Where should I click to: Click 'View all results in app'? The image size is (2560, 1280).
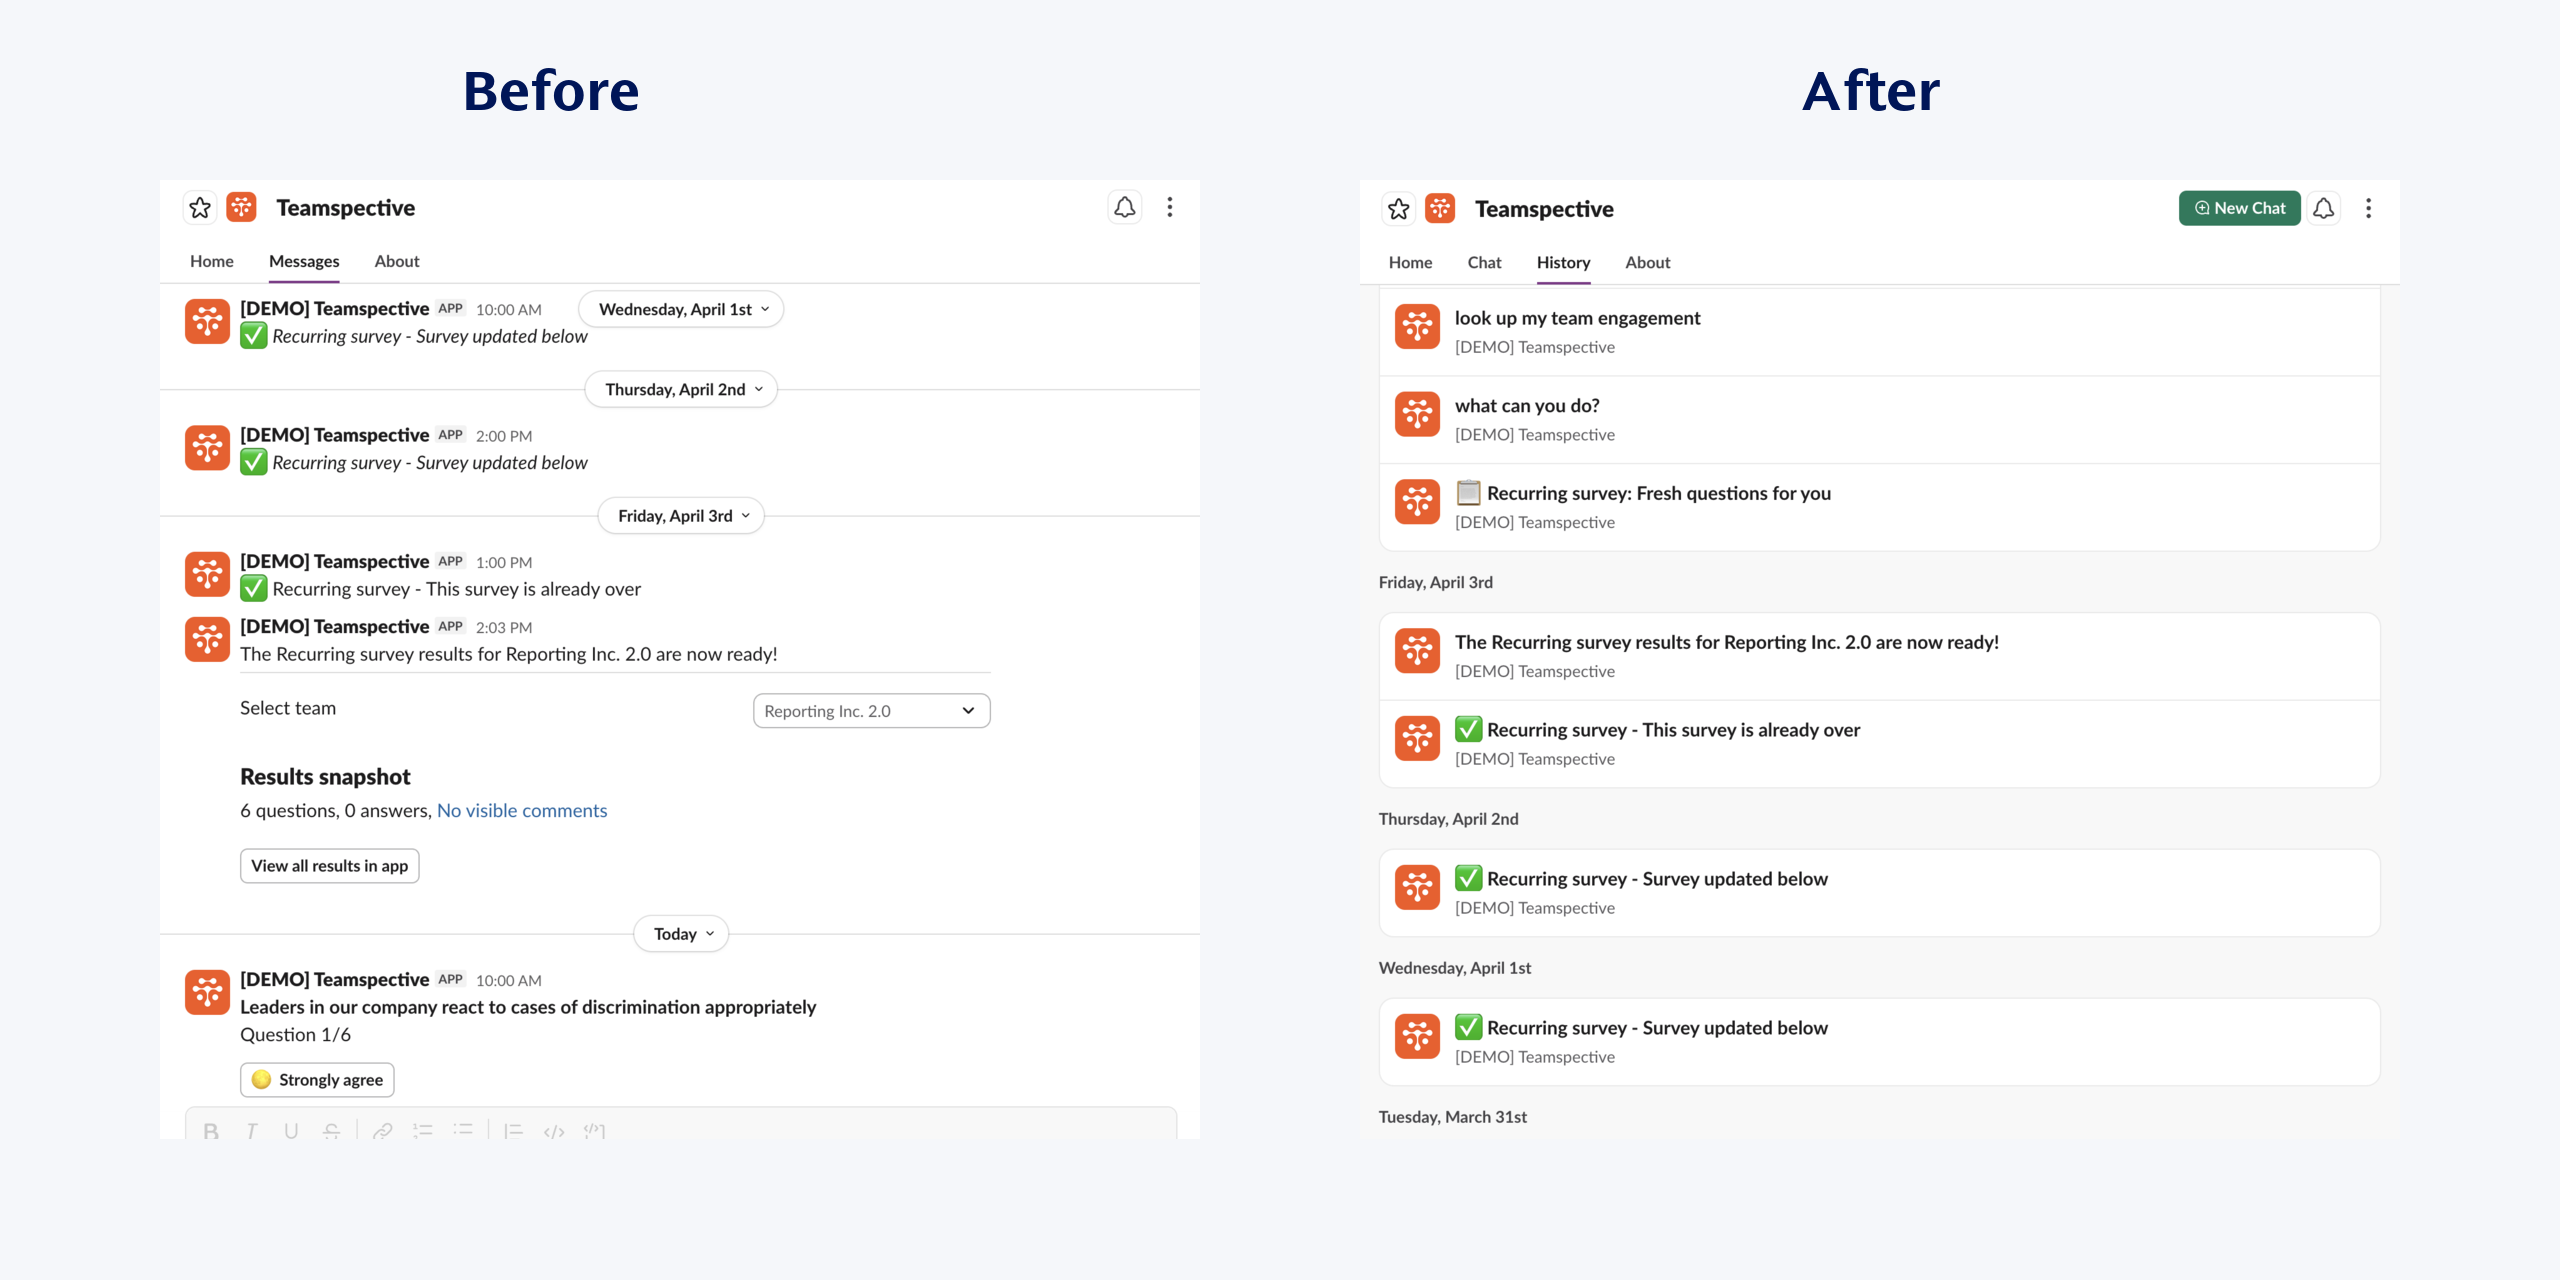[x=329, y=865]
